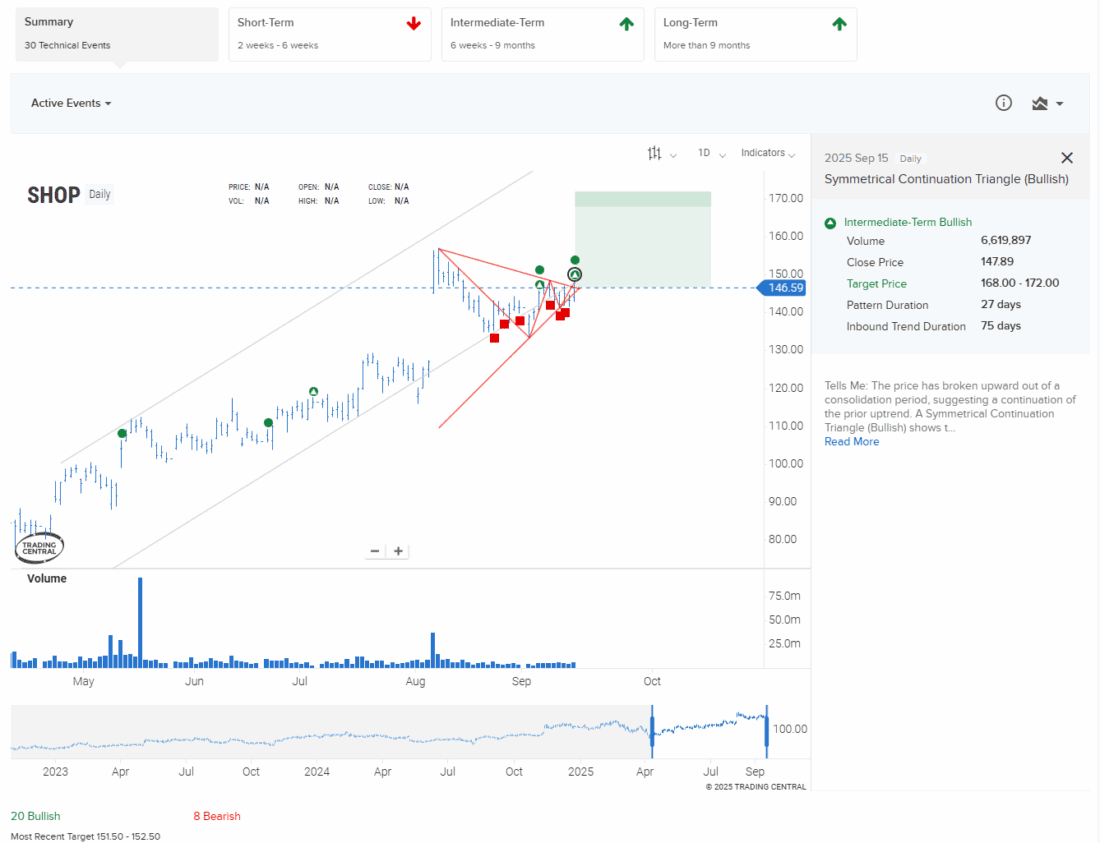
Task: Select the Summary tab
Action: (x=116, y=34)
